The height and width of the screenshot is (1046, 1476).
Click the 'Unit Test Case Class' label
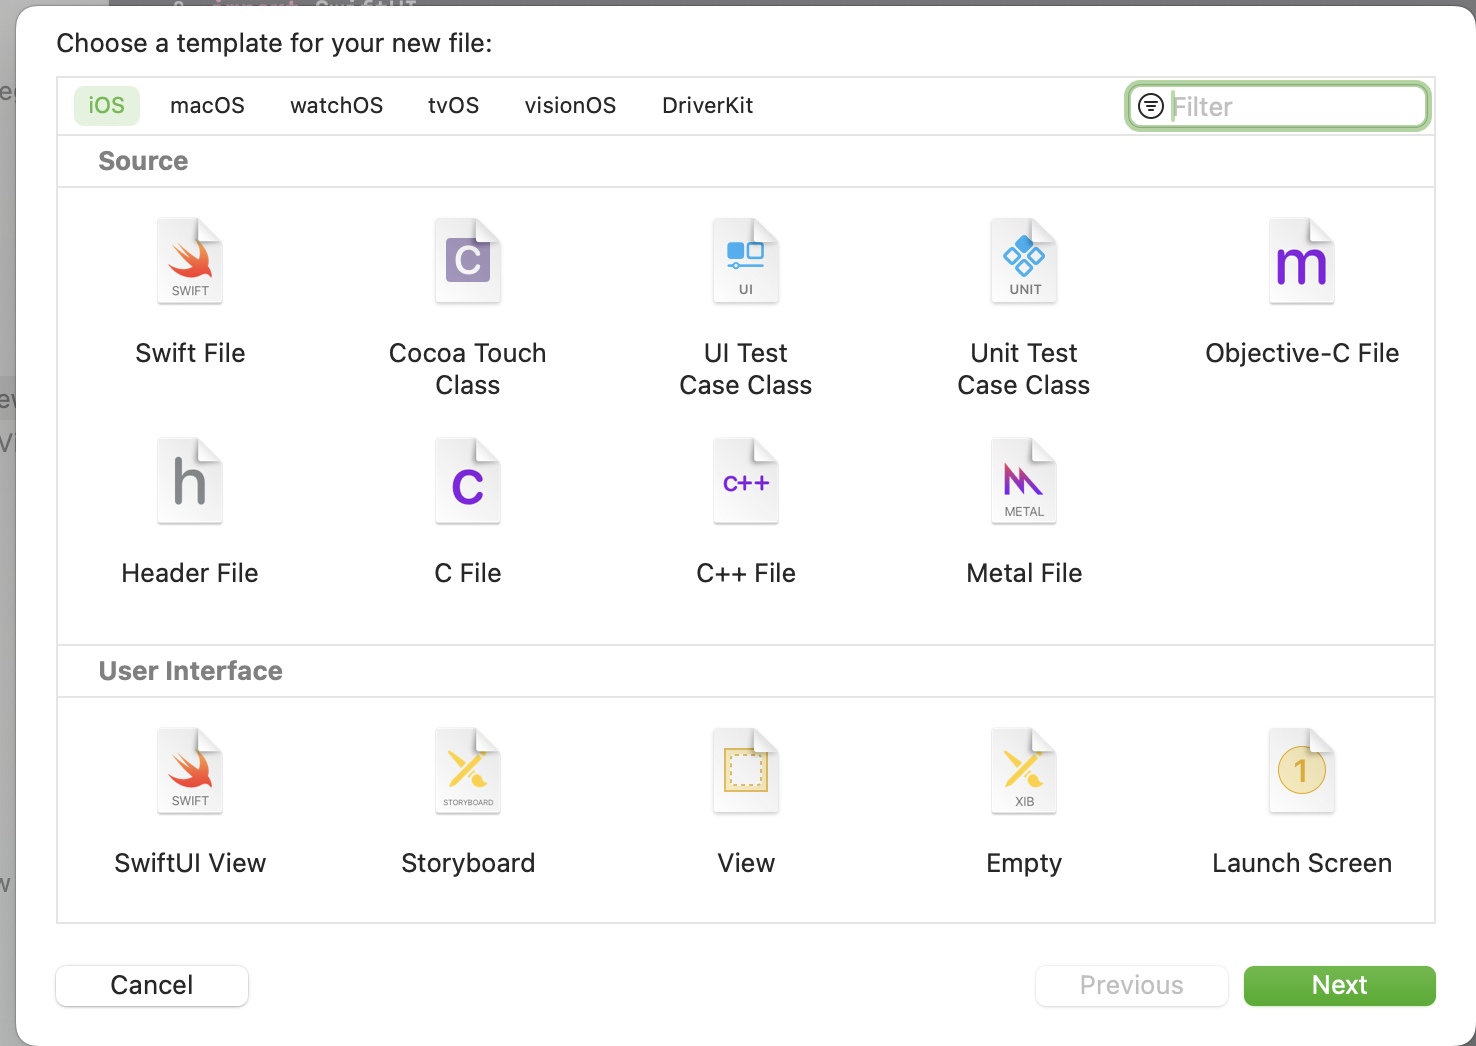pyautogui.click(x=1024, y=369)
